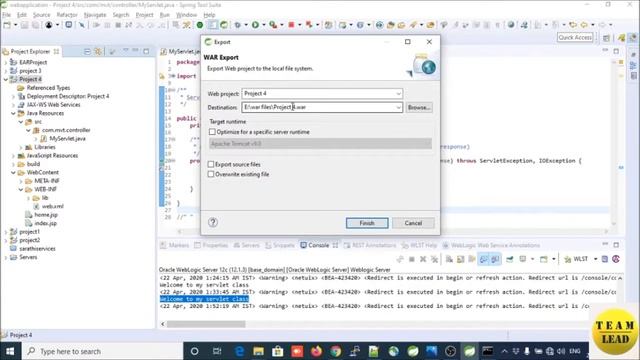Viewport: 640px width, 360px height.
Task: Open the Project menu
Action: pos(144,15)
